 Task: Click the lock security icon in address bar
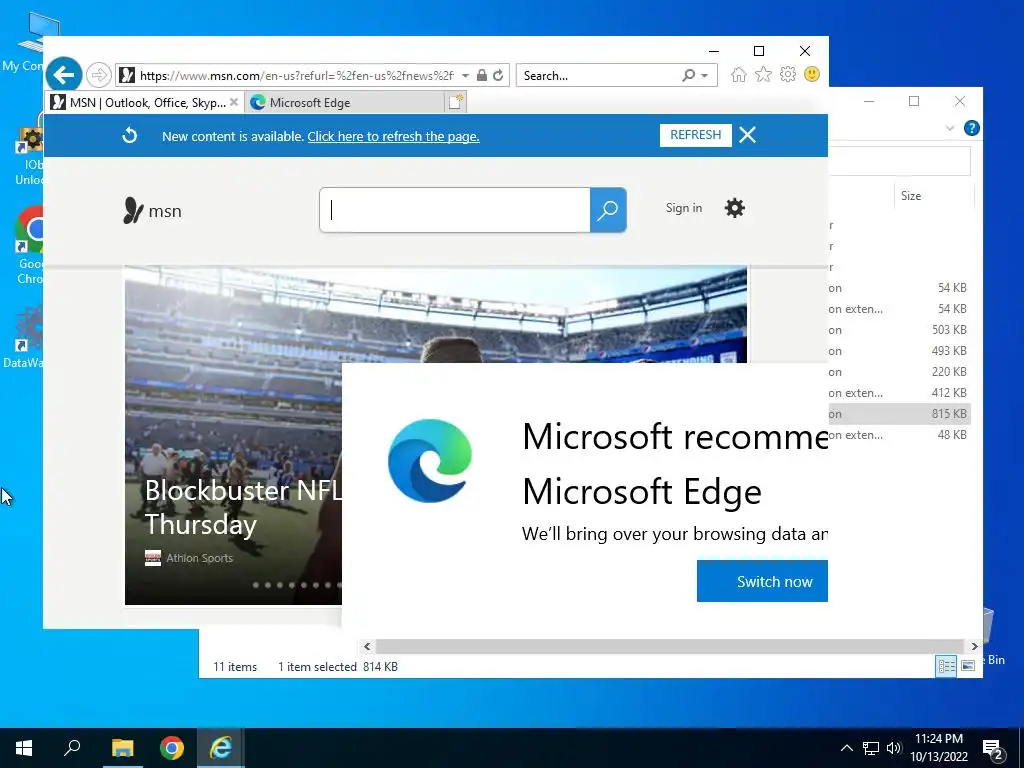(481, 75)
